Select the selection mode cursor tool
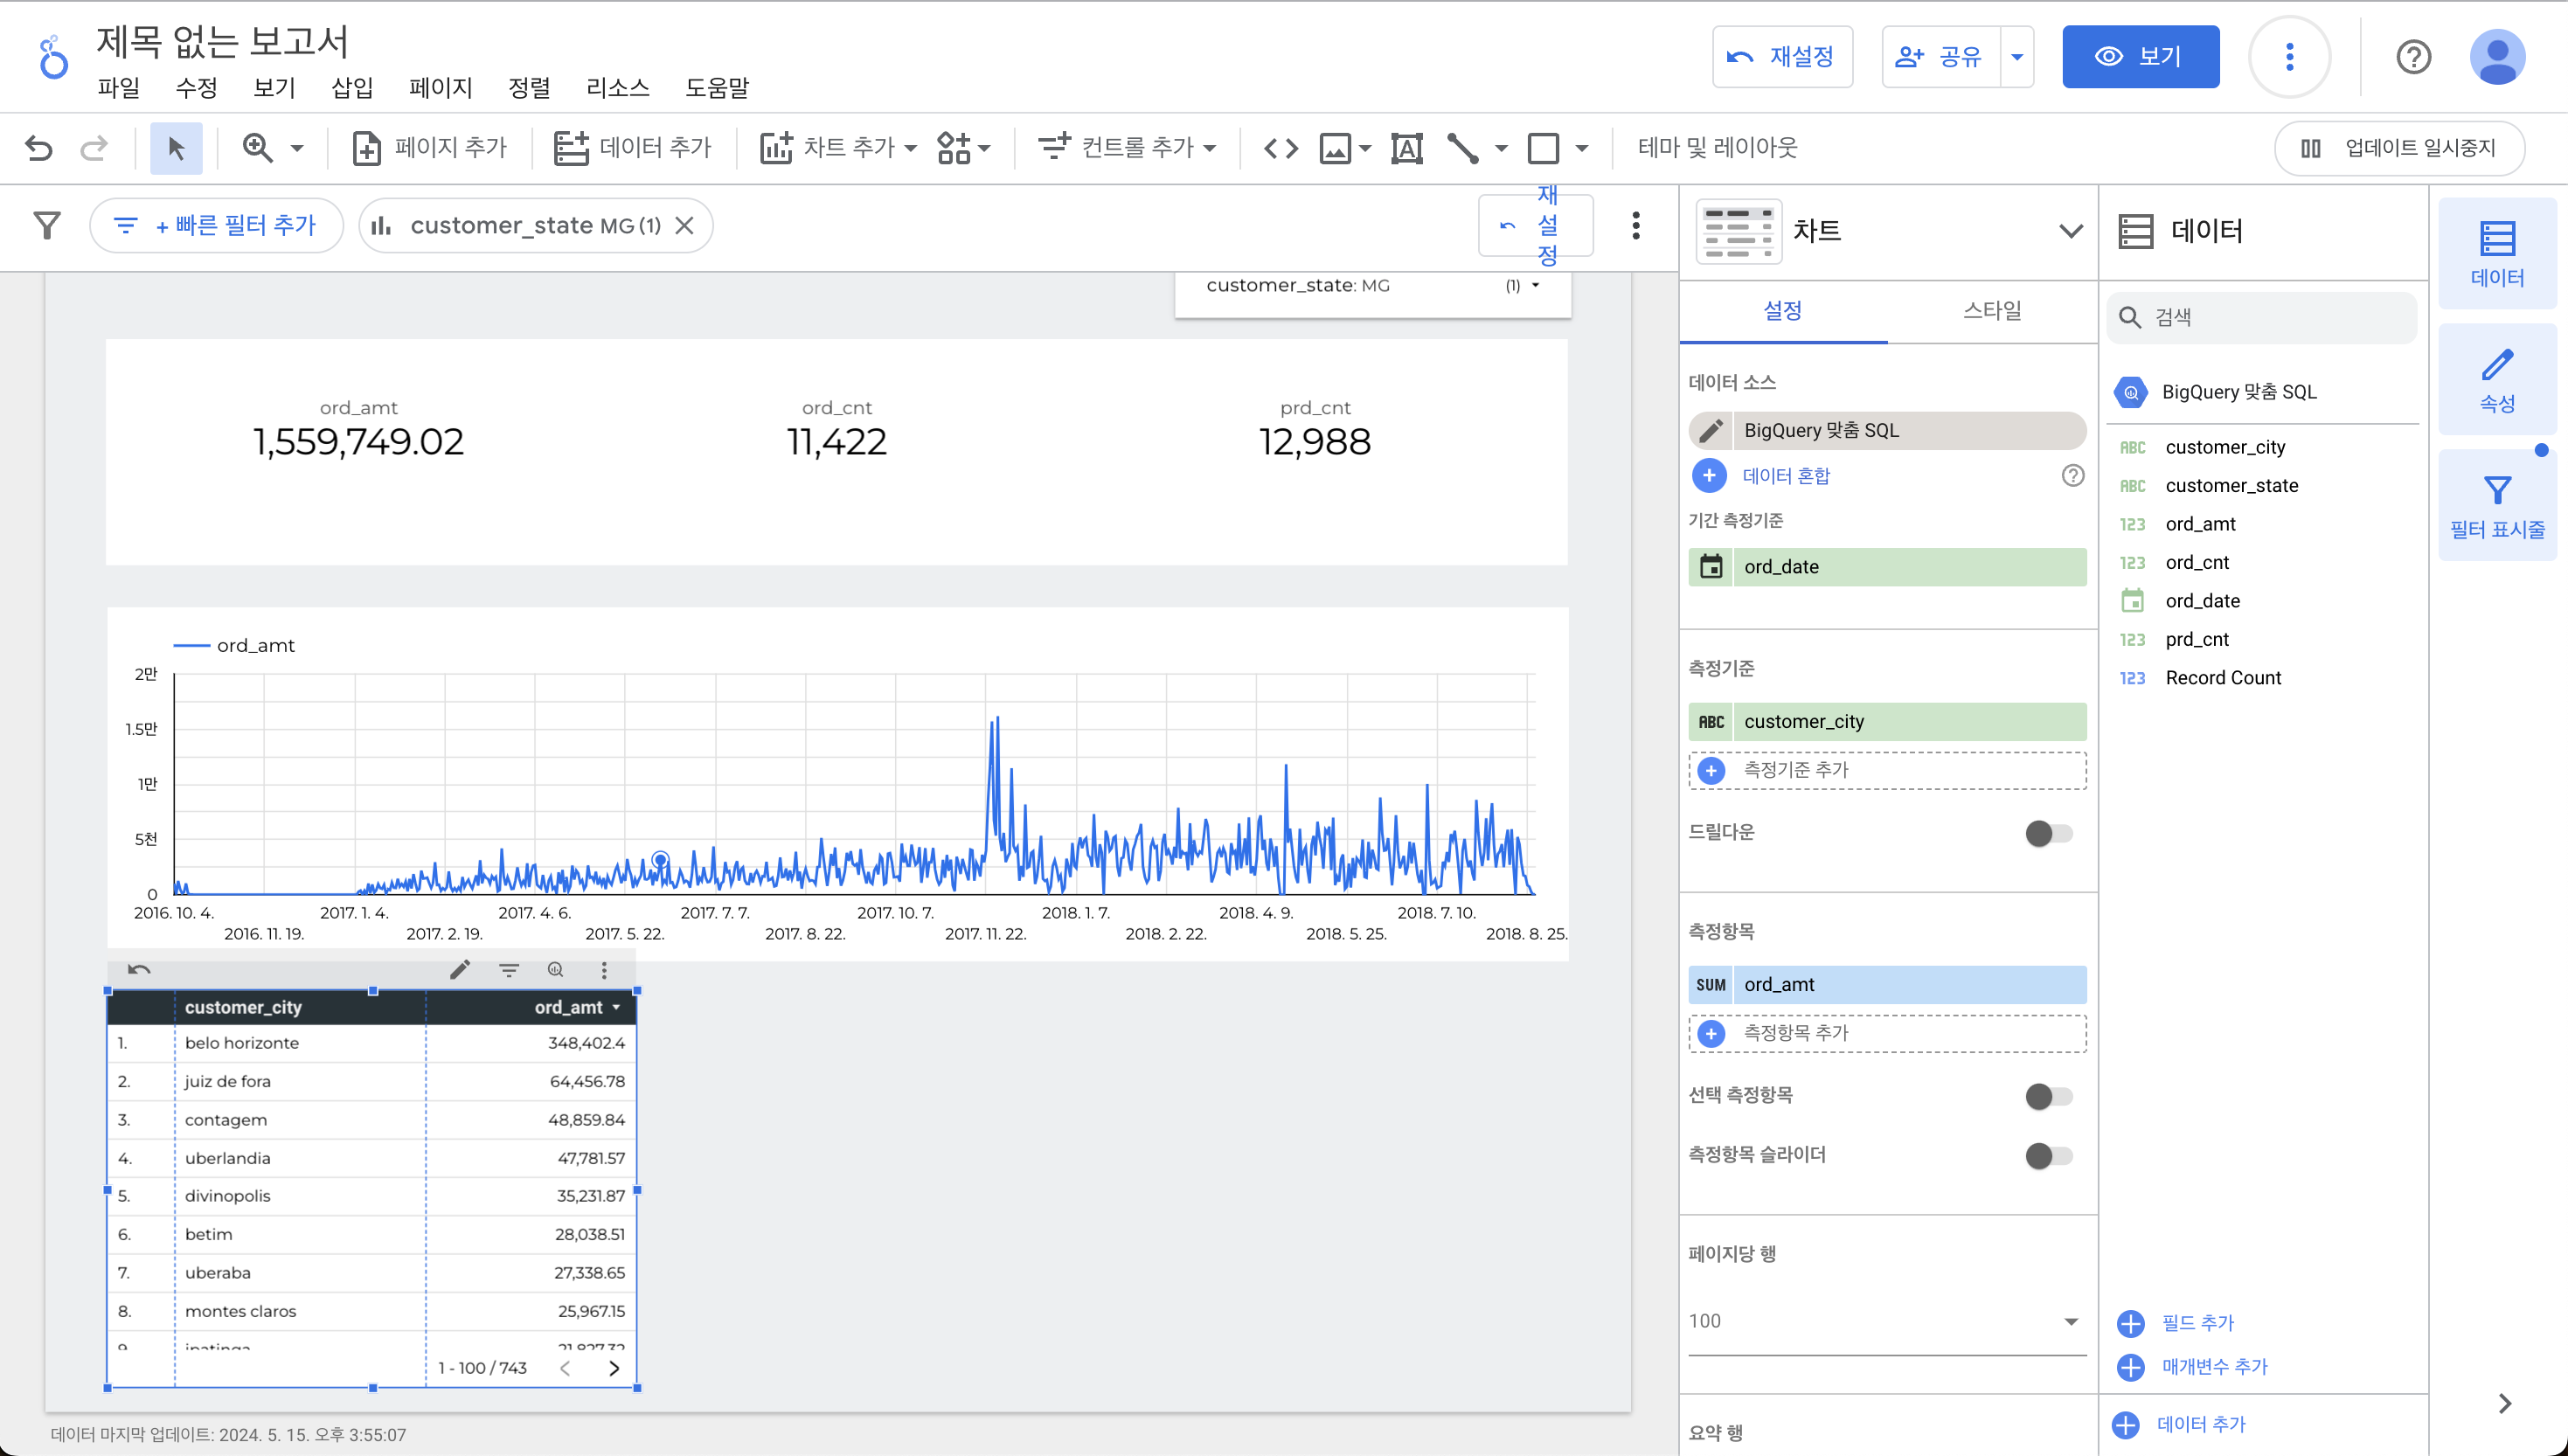 pyautogui.click(x=176, y=148)
